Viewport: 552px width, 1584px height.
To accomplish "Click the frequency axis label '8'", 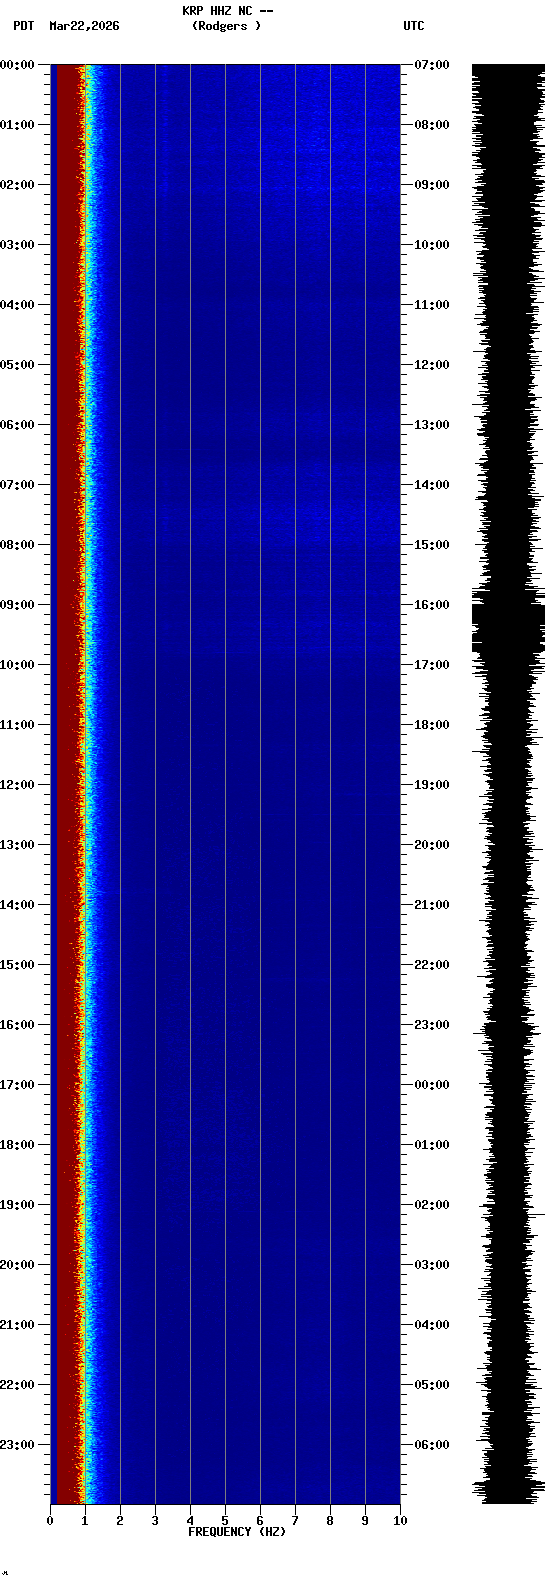I will (x=330, y=1521).
